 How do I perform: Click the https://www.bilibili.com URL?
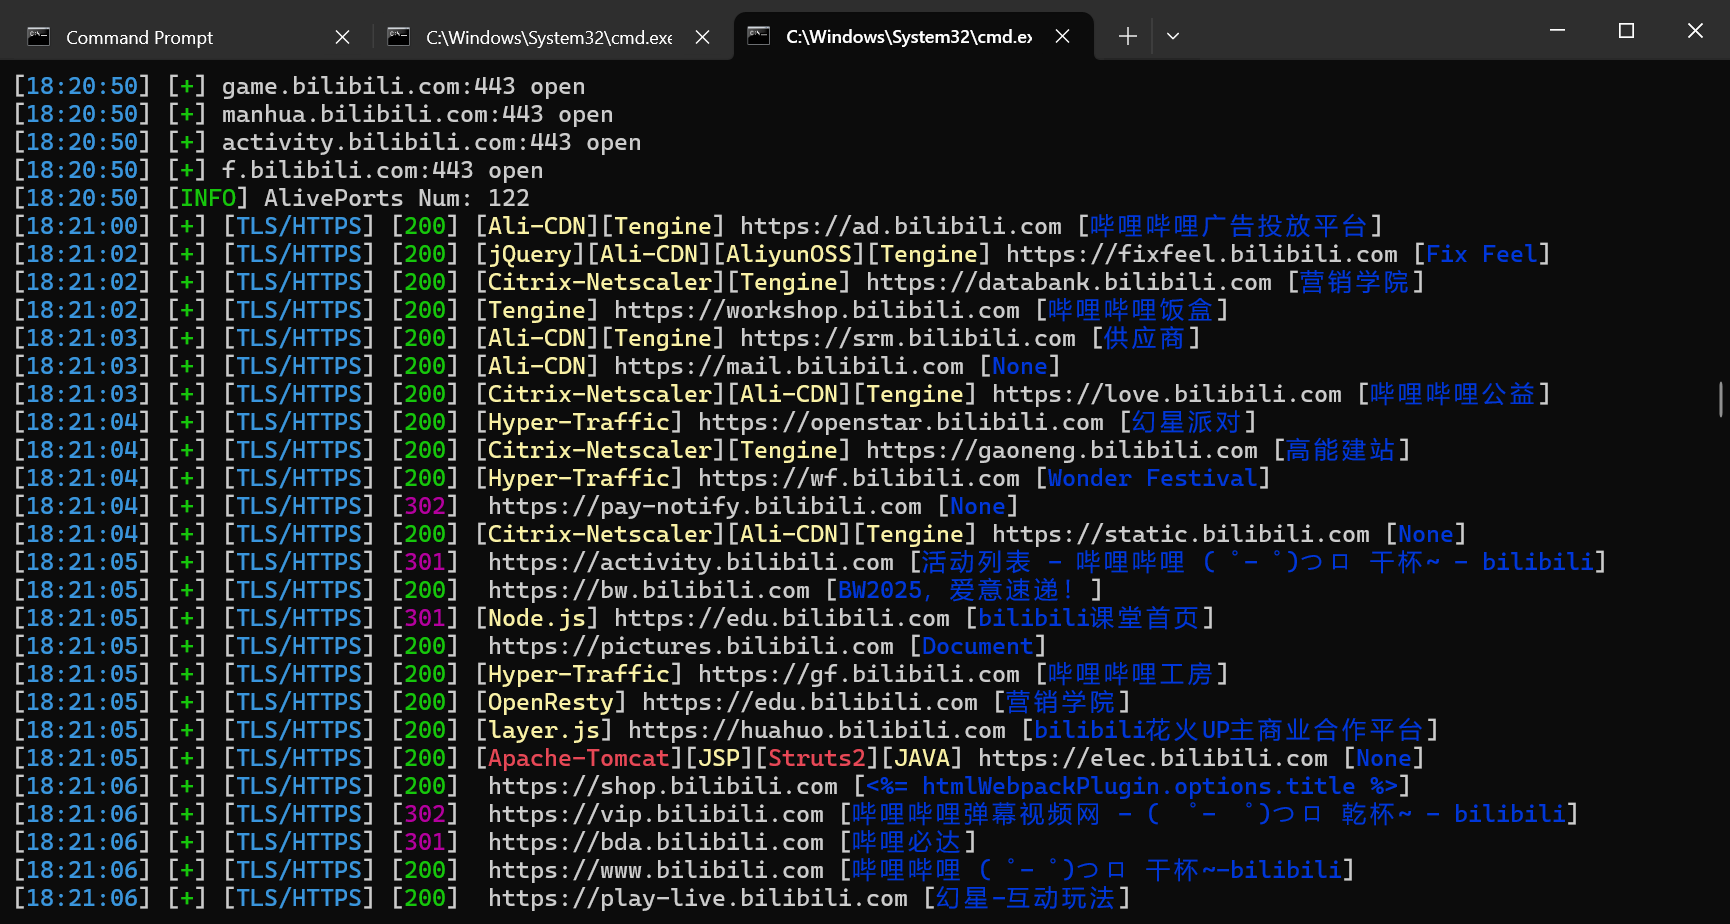coord(655,871)
